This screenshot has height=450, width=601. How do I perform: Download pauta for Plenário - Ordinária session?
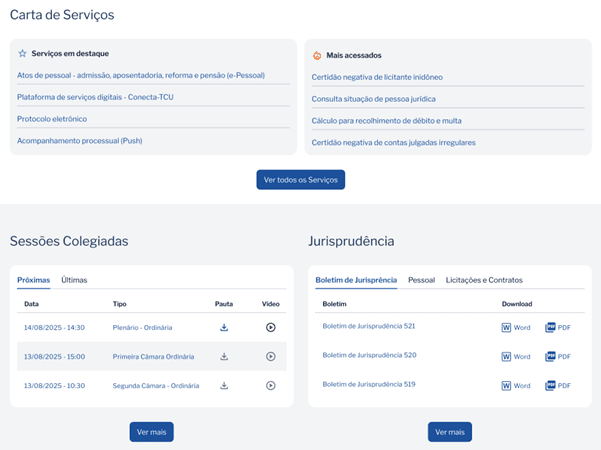coord(225,327)
